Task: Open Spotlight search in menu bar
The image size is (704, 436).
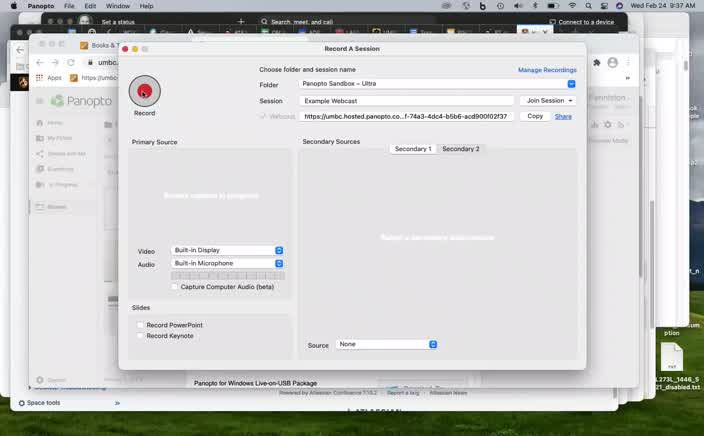Action: pyautogui.click(x=588, y=6)
